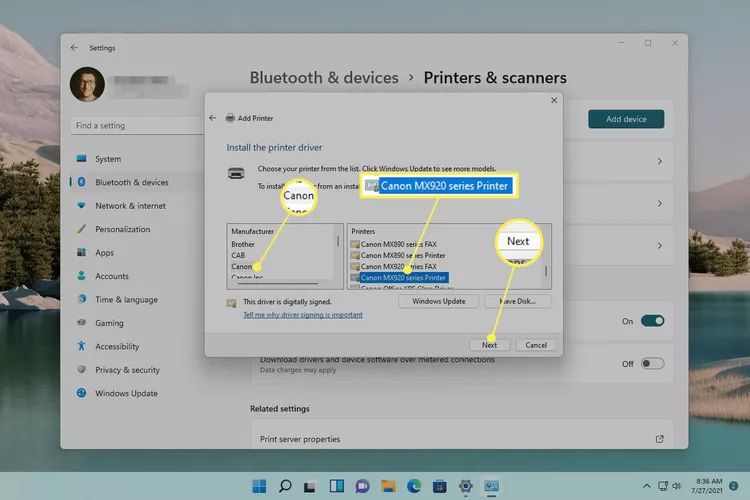Open taskbar Search

tap(285, 486)
